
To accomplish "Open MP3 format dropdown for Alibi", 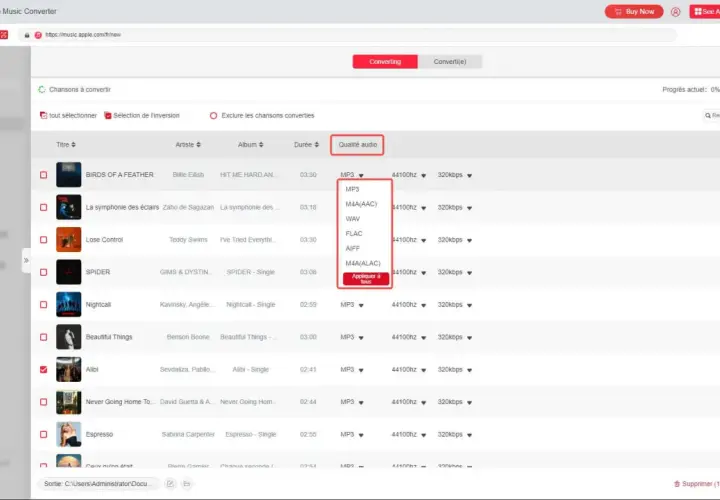I will 352,370.
